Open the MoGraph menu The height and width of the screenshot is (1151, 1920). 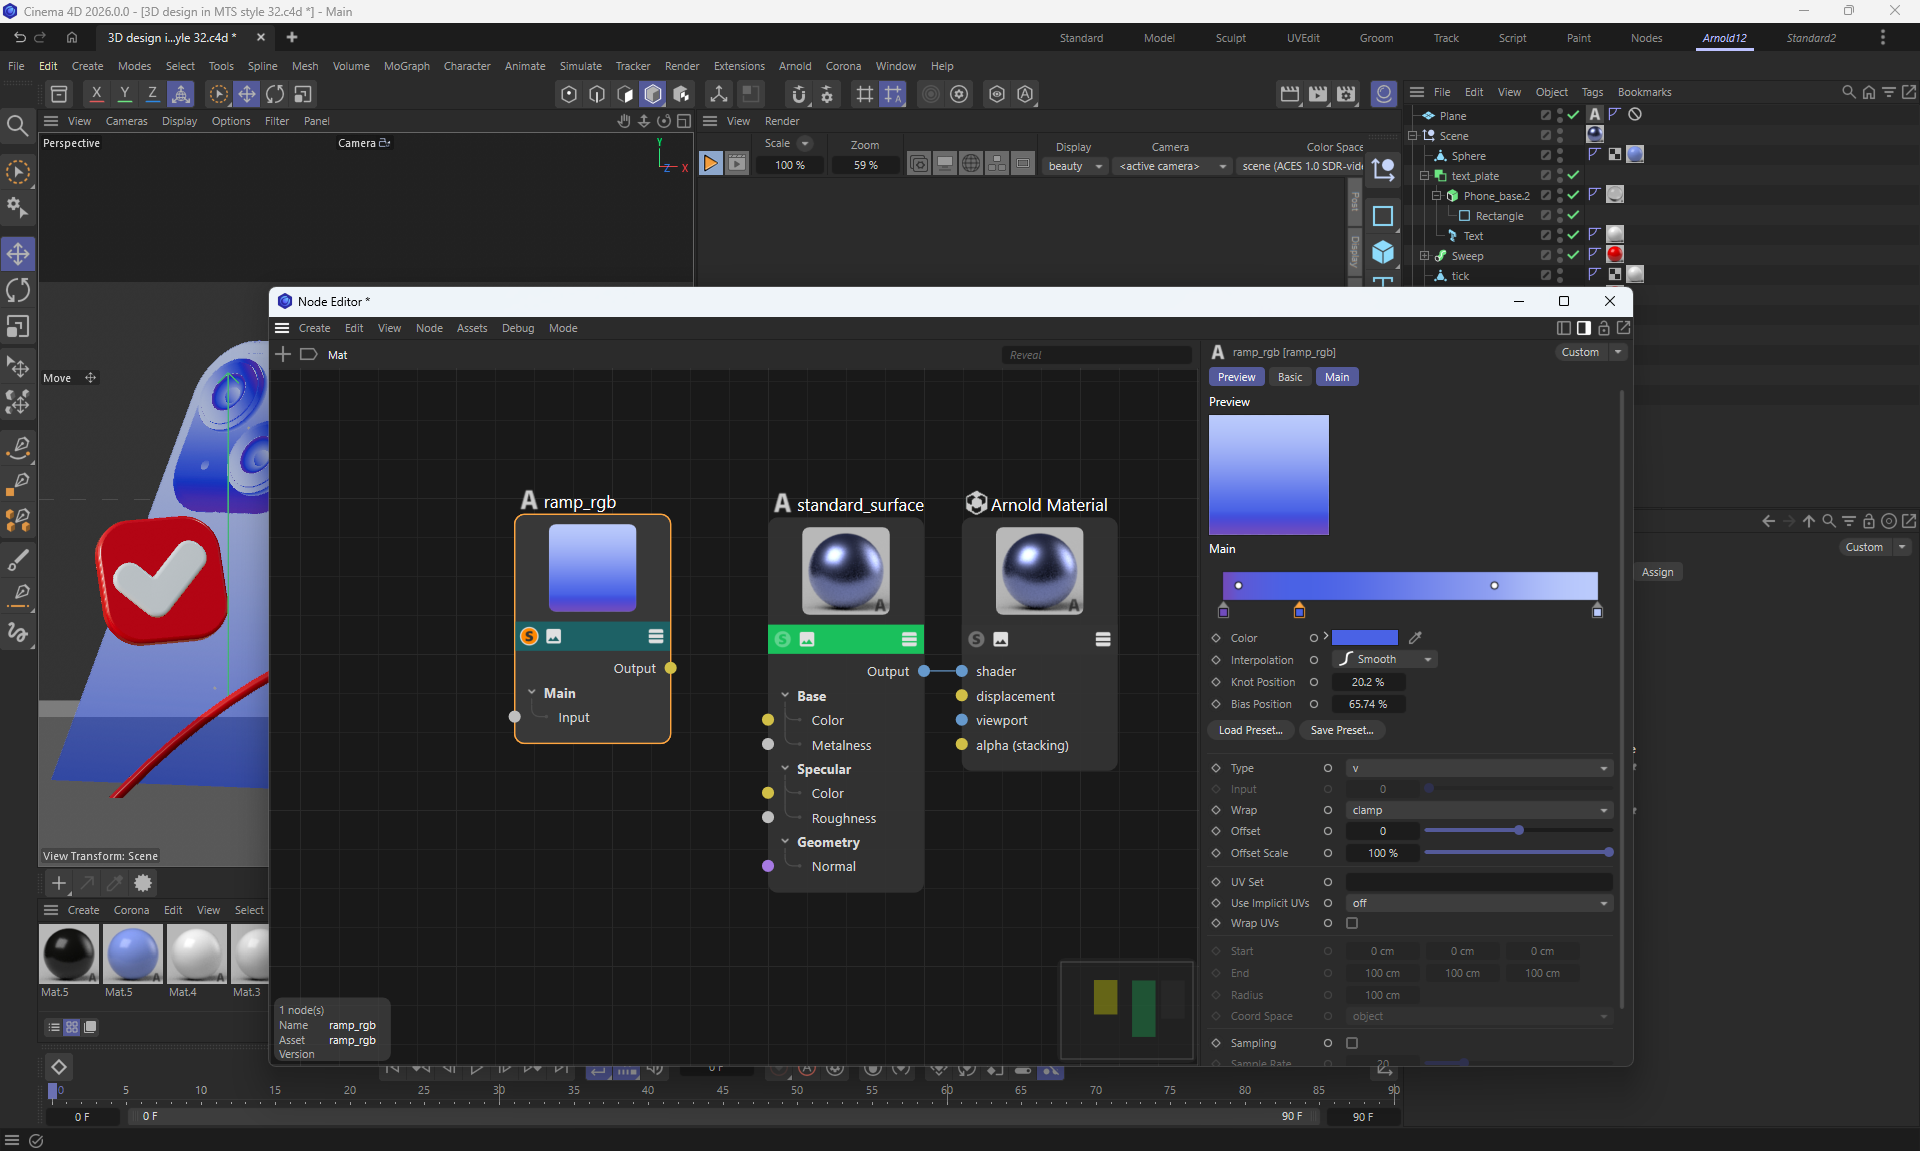406,66
